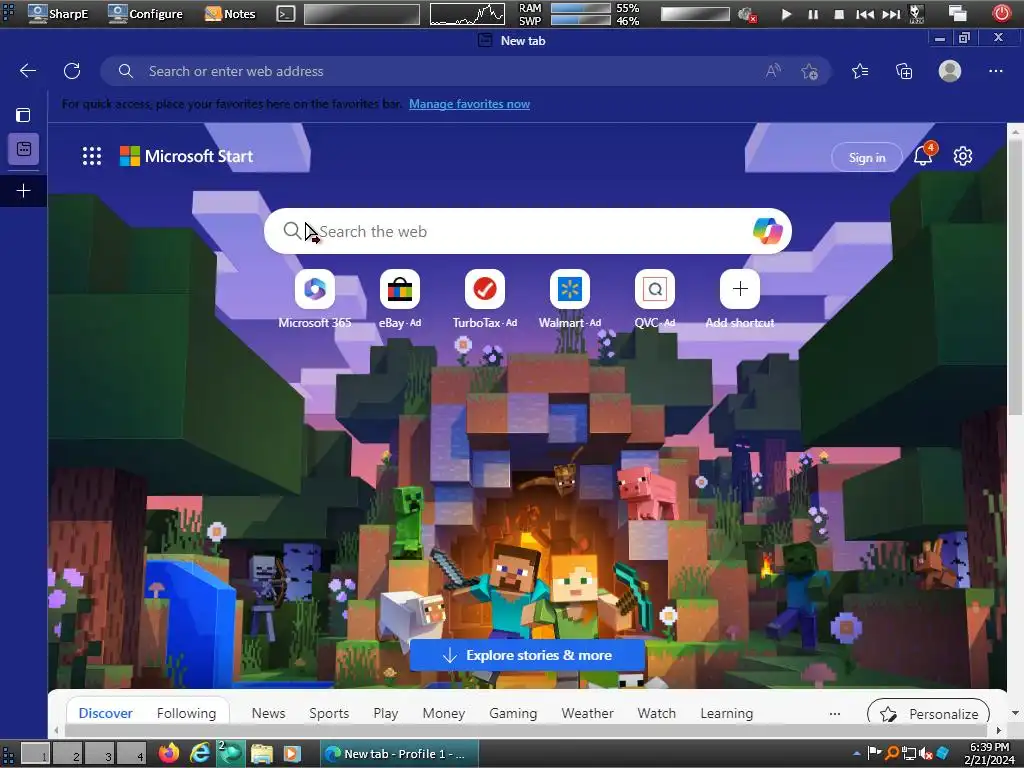Select the Following feed tab
Screen dimensions: 1024x768
tap(186, 713)
